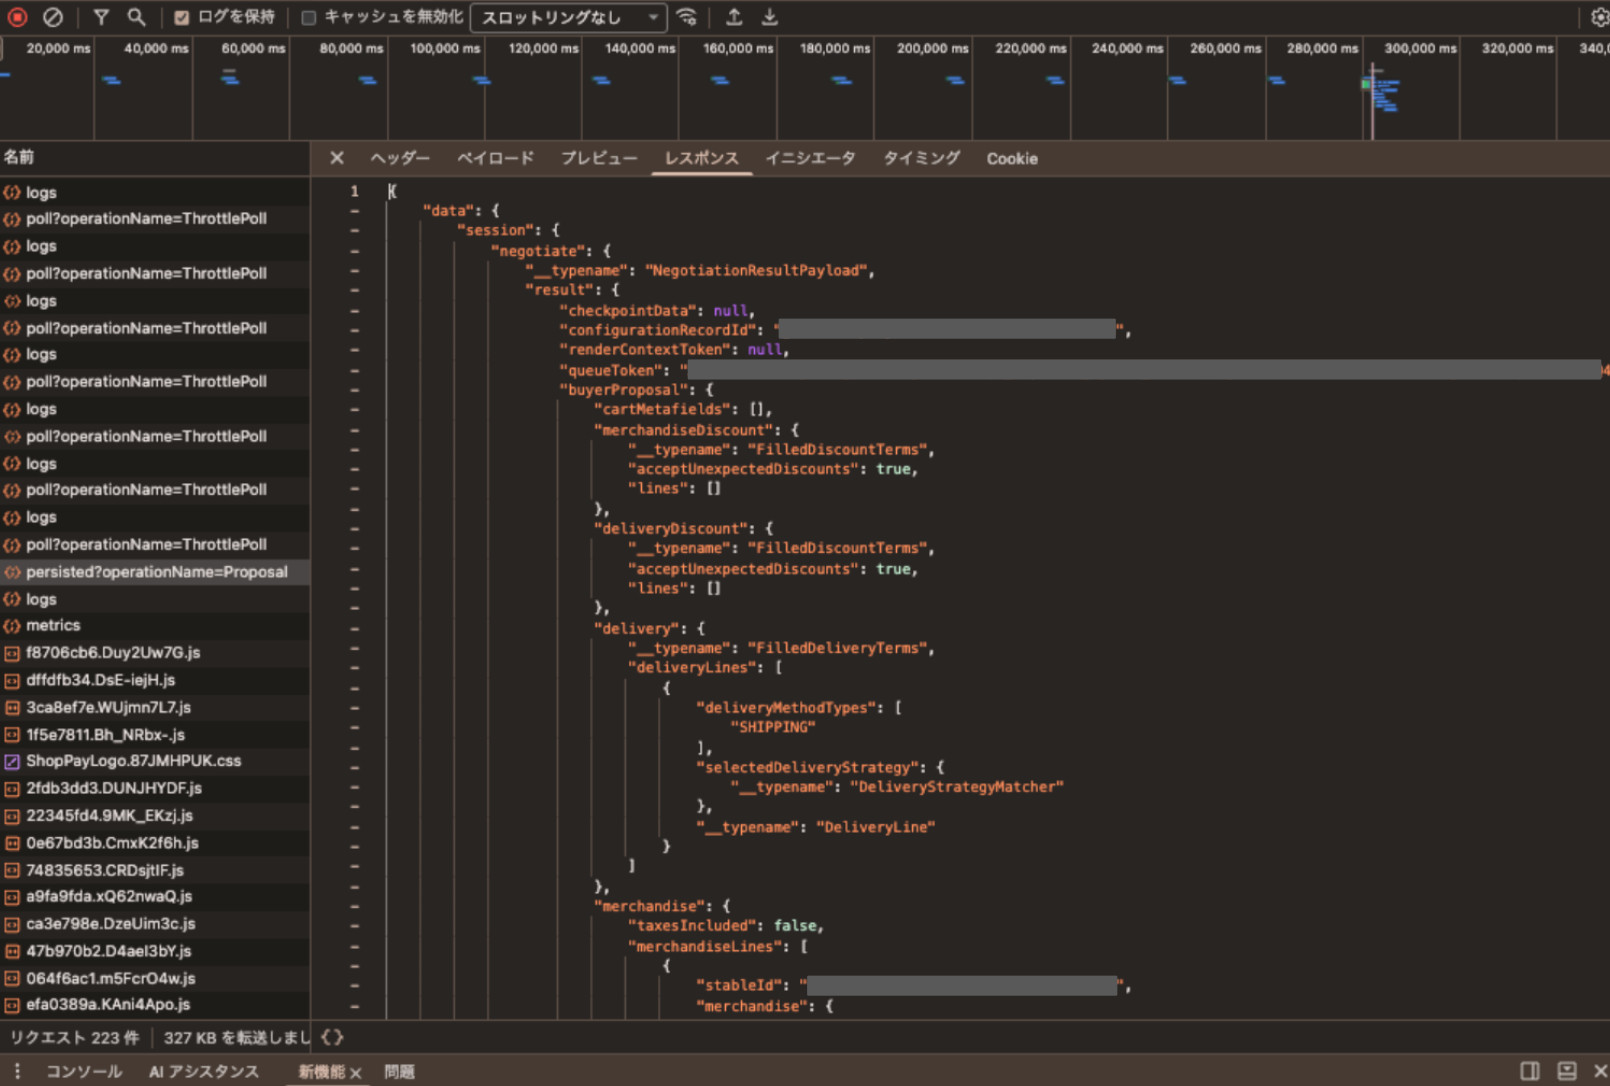
Task: Collapse the "data" JSON line
Action: [354, 211]
